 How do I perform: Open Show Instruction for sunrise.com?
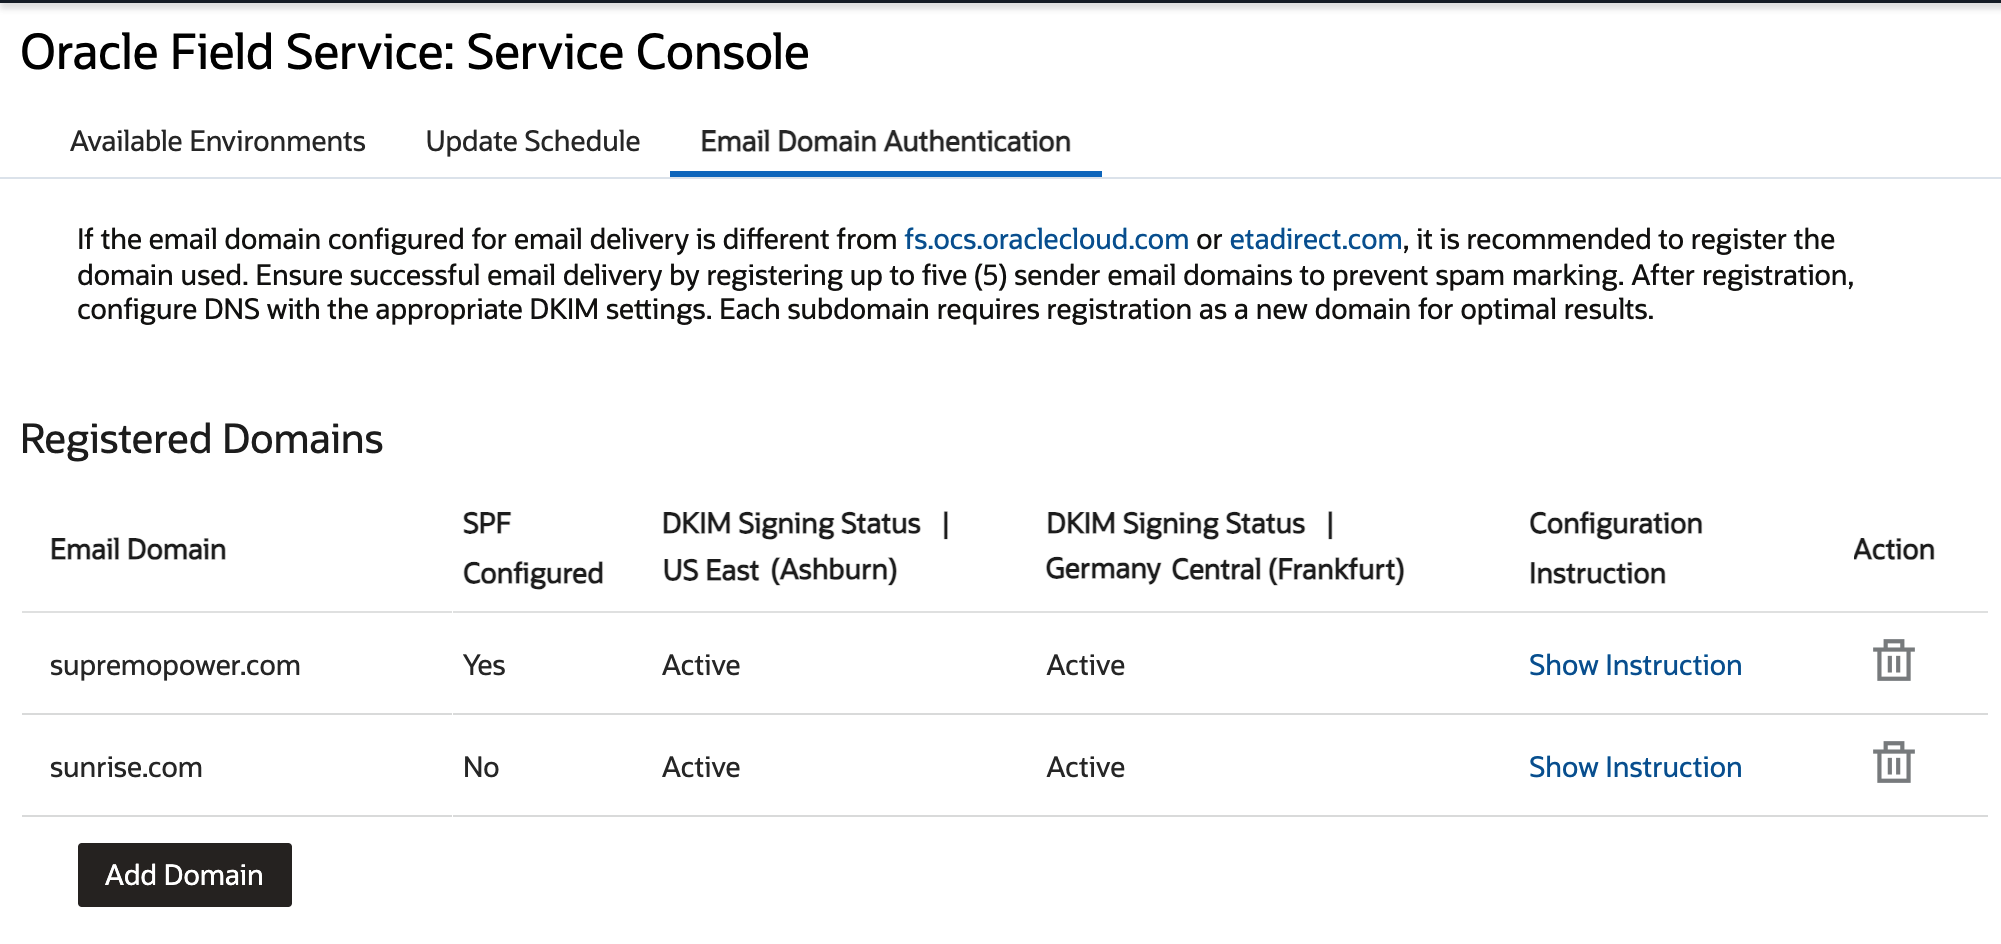pos(1635,767)
